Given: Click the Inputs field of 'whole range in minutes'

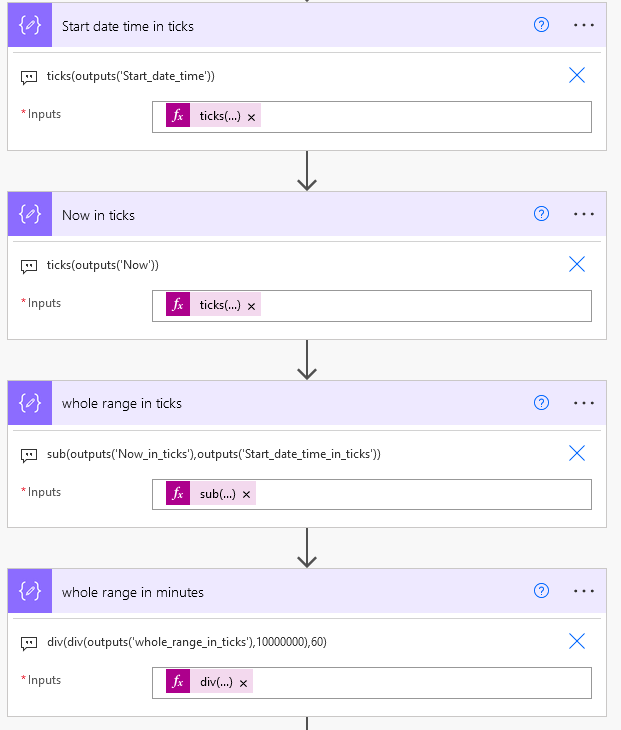Looking at the screenshot, I should [x=420, y=683].
